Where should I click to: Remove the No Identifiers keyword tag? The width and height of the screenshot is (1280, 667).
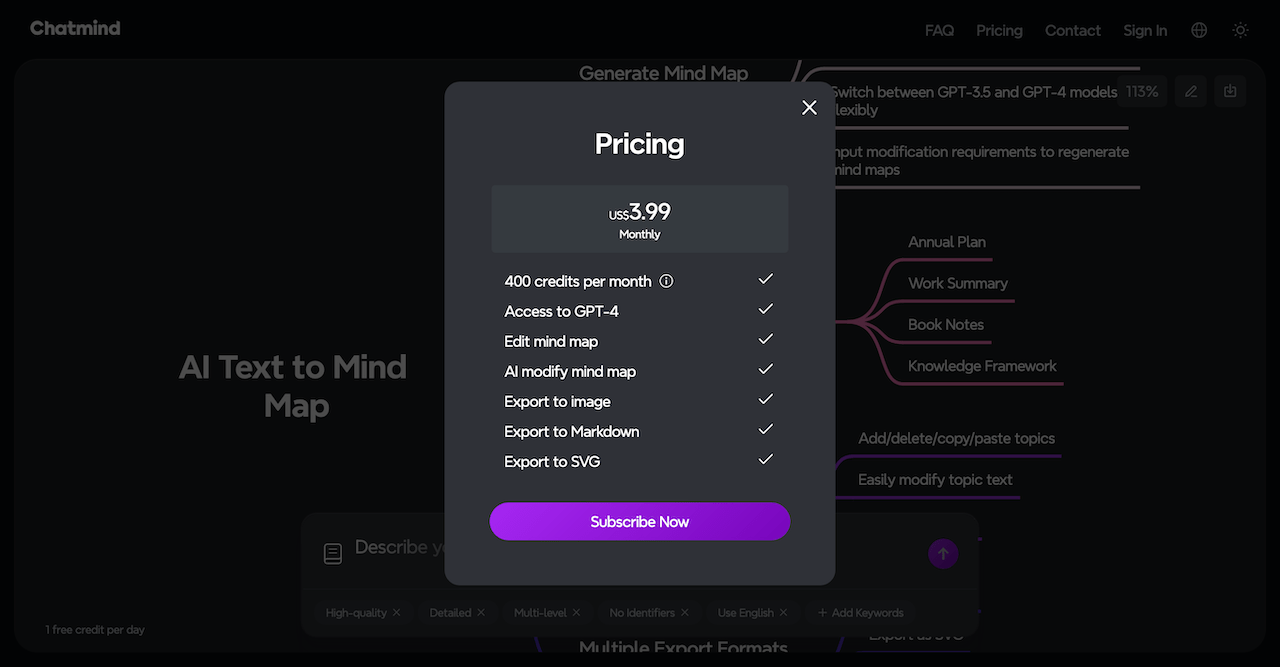pos(685,613)
